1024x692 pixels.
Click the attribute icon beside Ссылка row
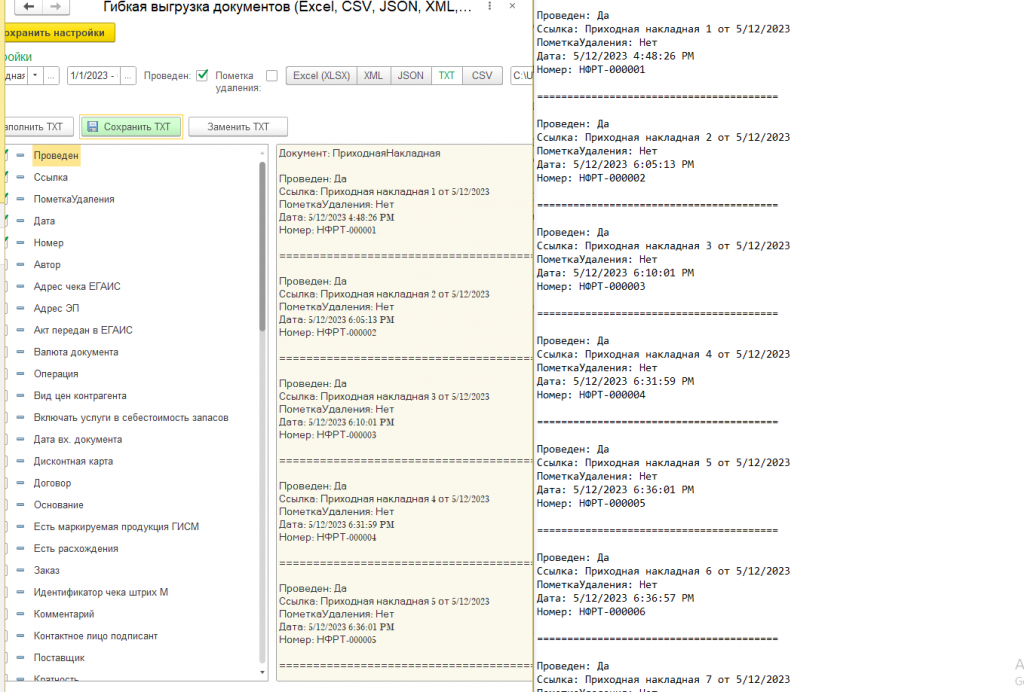pyautogui.click(x=20, y=177)
